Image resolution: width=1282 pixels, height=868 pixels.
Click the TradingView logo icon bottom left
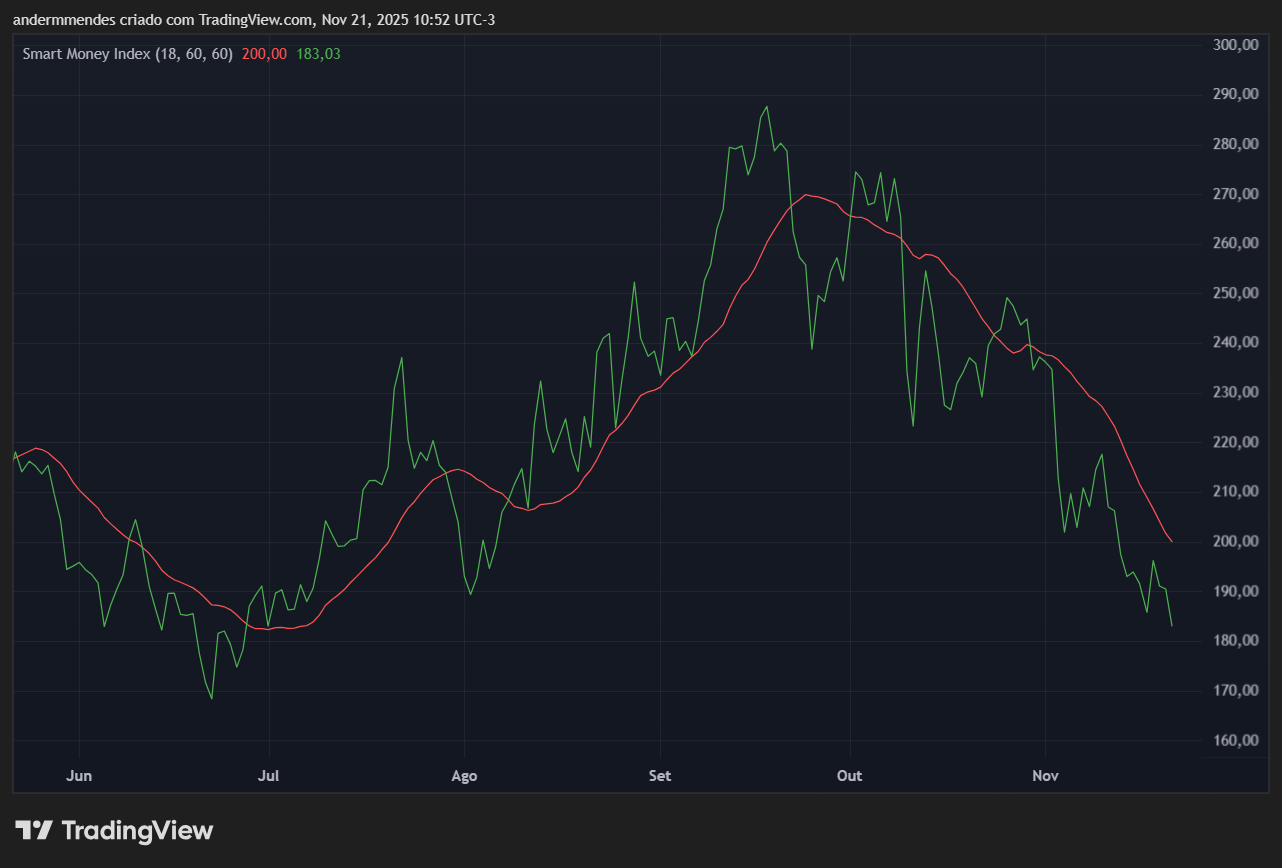coord(33,830)
